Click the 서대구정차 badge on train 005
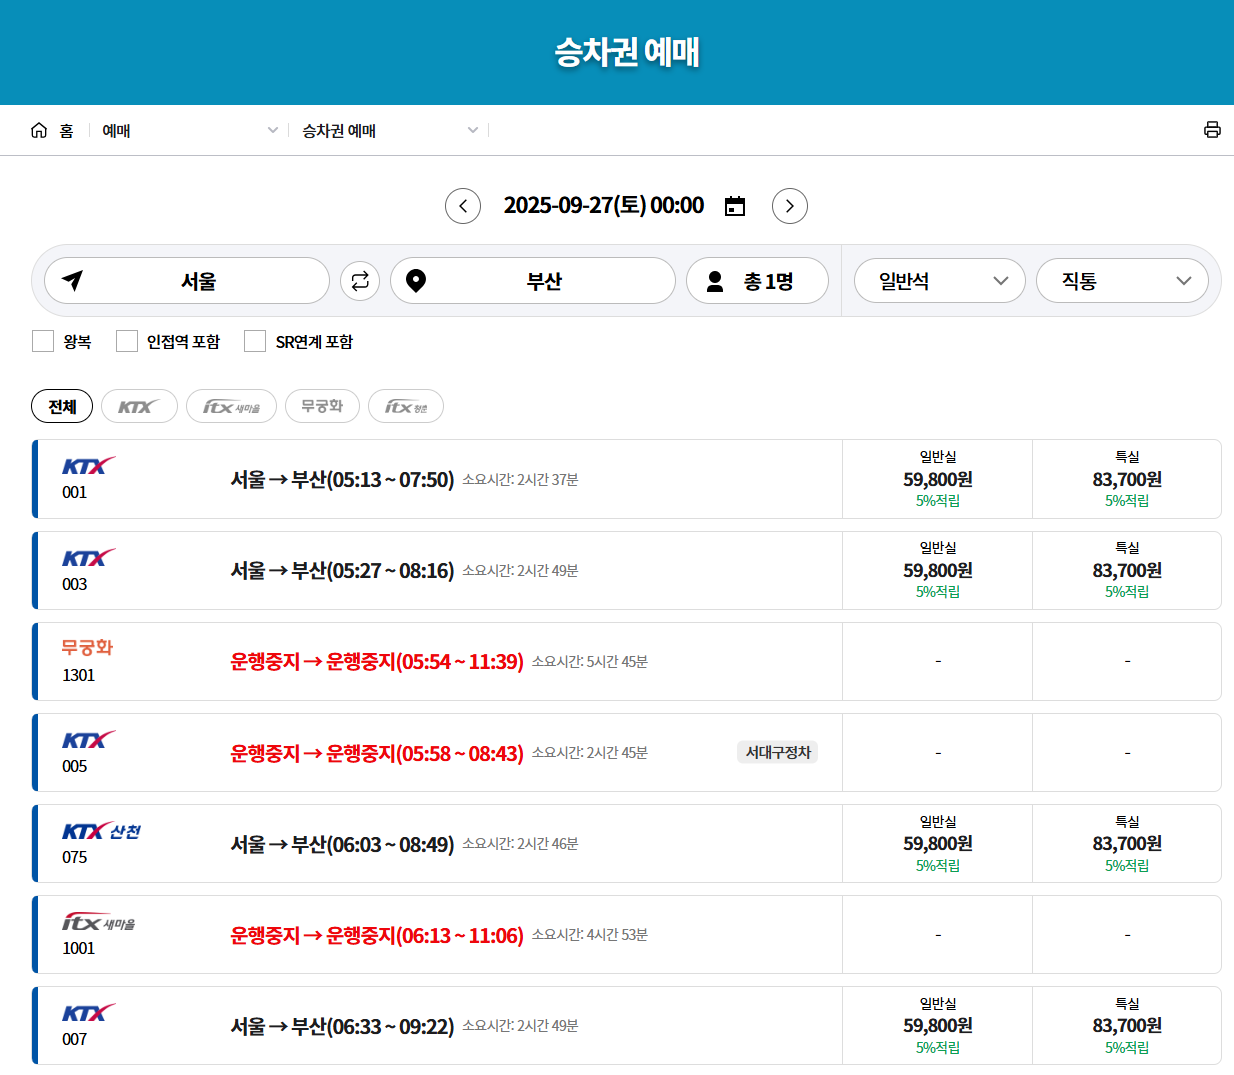Screen dimensions: 1234x1075 (778, 752)
